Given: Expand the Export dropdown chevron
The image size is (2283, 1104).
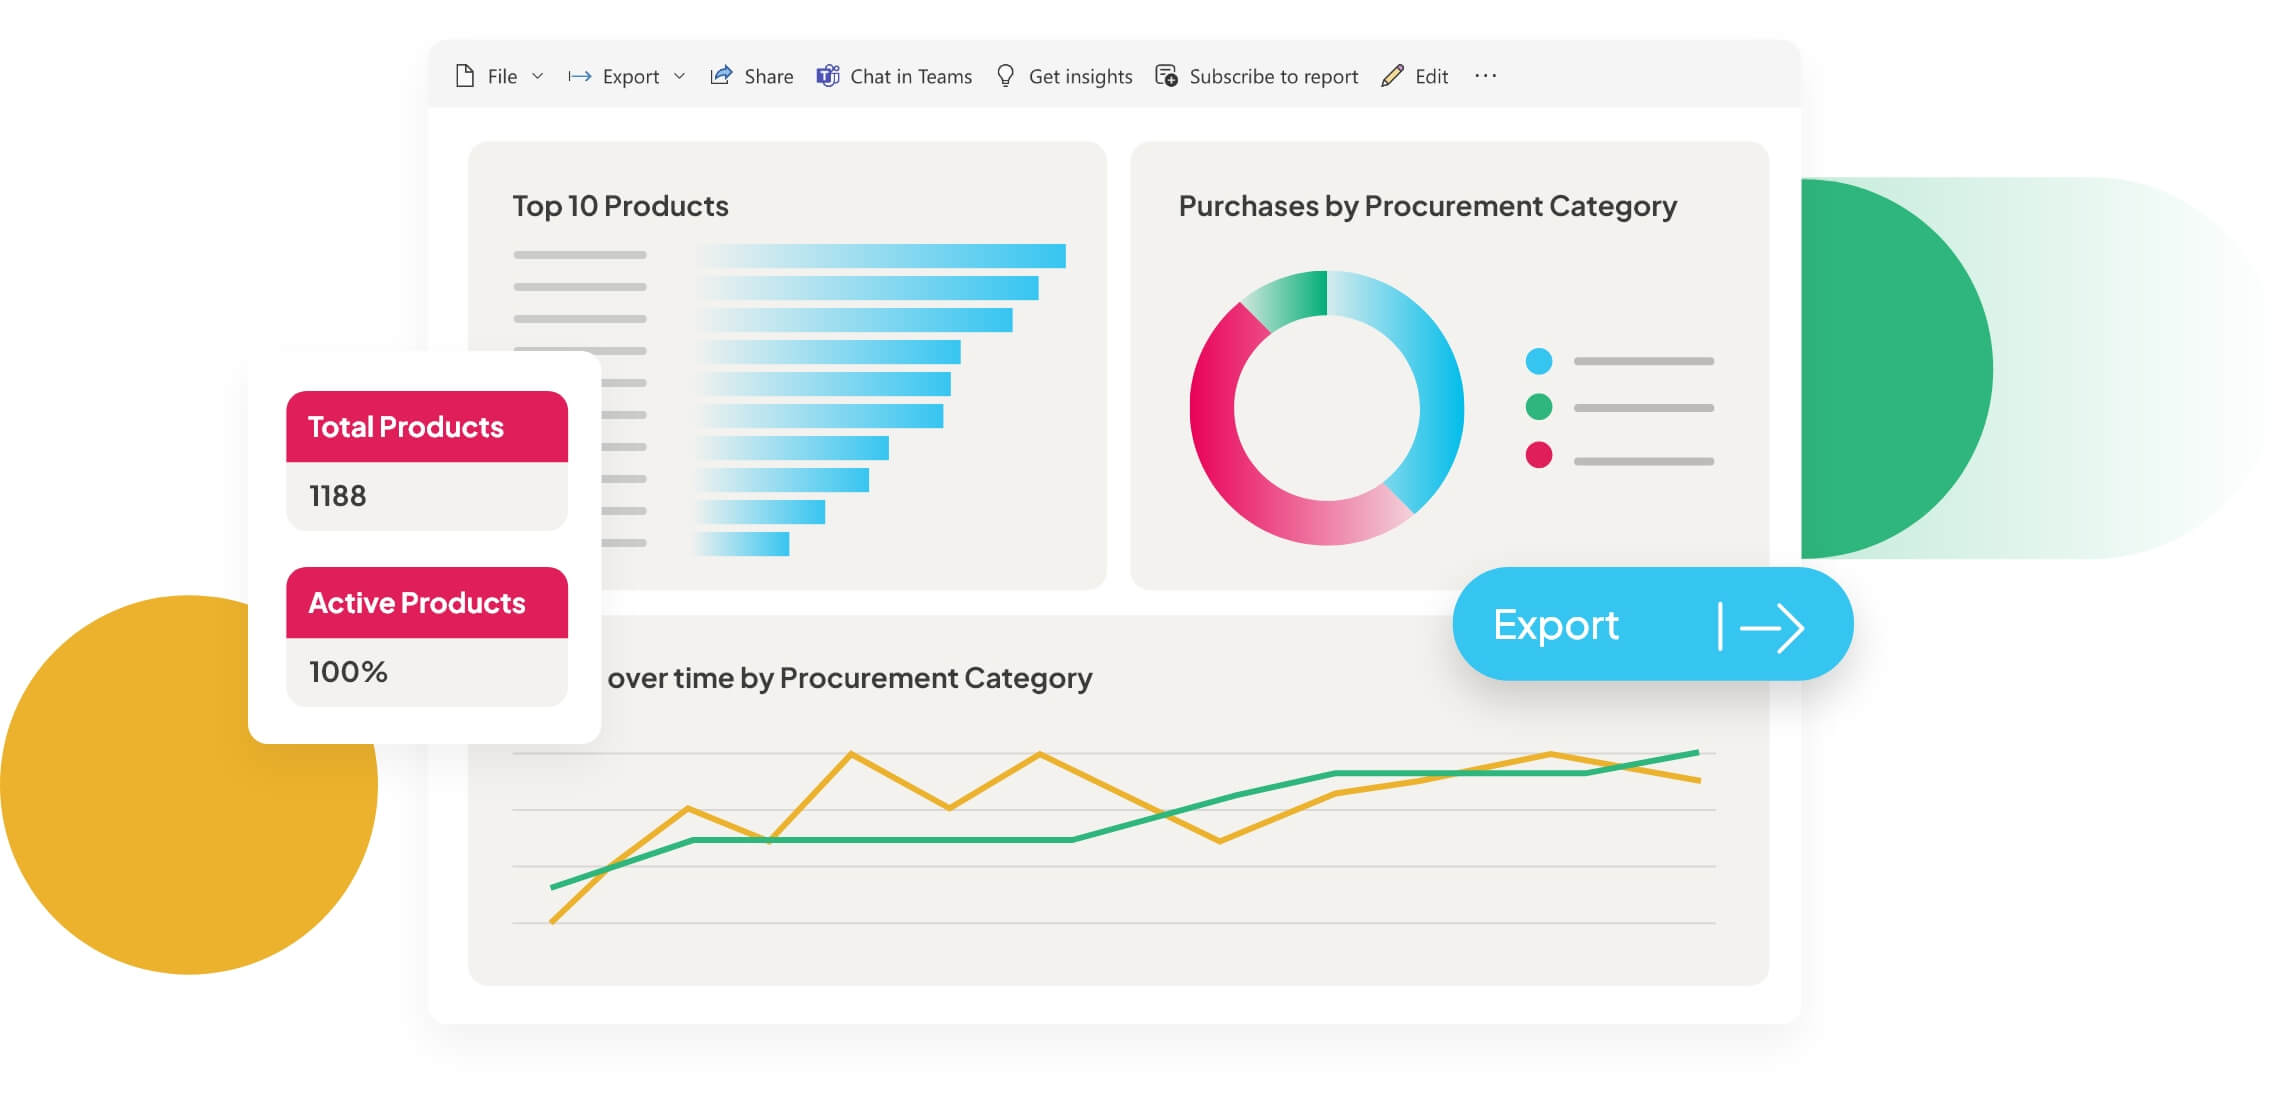Looking at the screenshot, I should pyautogui.click(x=679, y=76).
